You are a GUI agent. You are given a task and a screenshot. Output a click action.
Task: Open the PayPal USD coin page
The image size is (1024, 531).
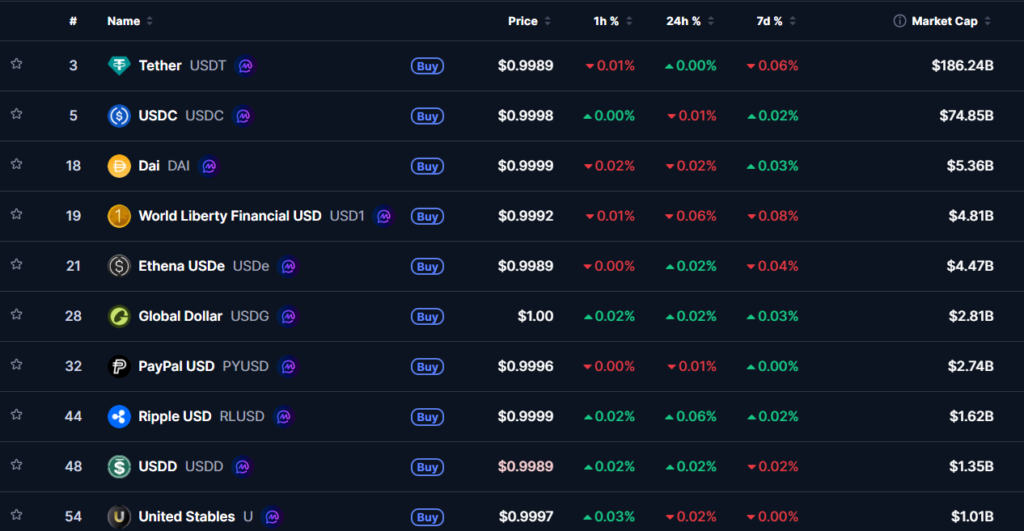click(x=176, y=366)
